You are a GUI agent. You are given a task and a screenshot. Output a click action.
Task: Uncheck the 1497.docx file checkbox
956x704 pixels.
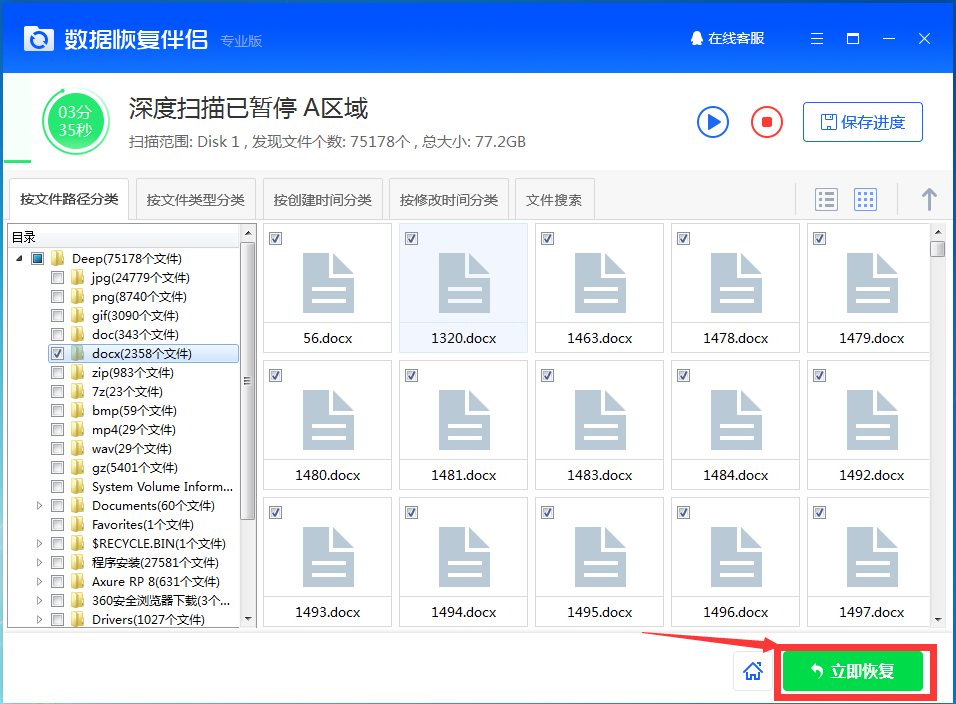819,513
